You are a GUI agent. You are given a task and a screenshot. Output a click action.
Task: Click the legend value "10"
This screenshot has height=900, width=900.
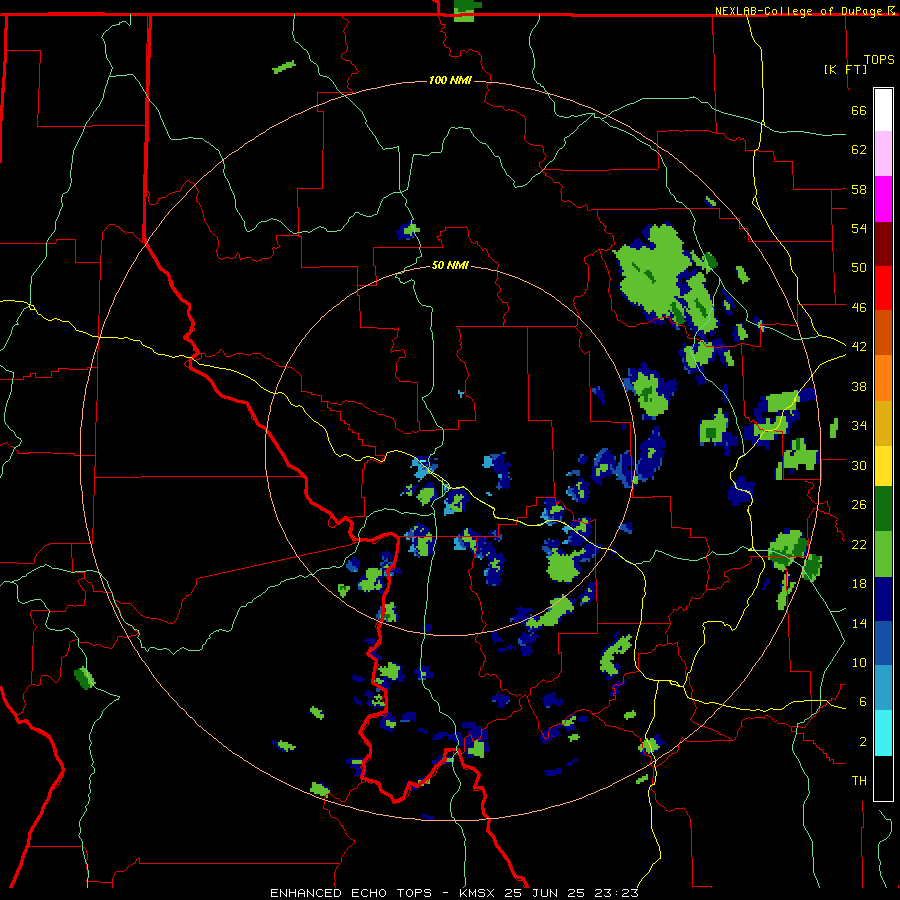(859, 662)
